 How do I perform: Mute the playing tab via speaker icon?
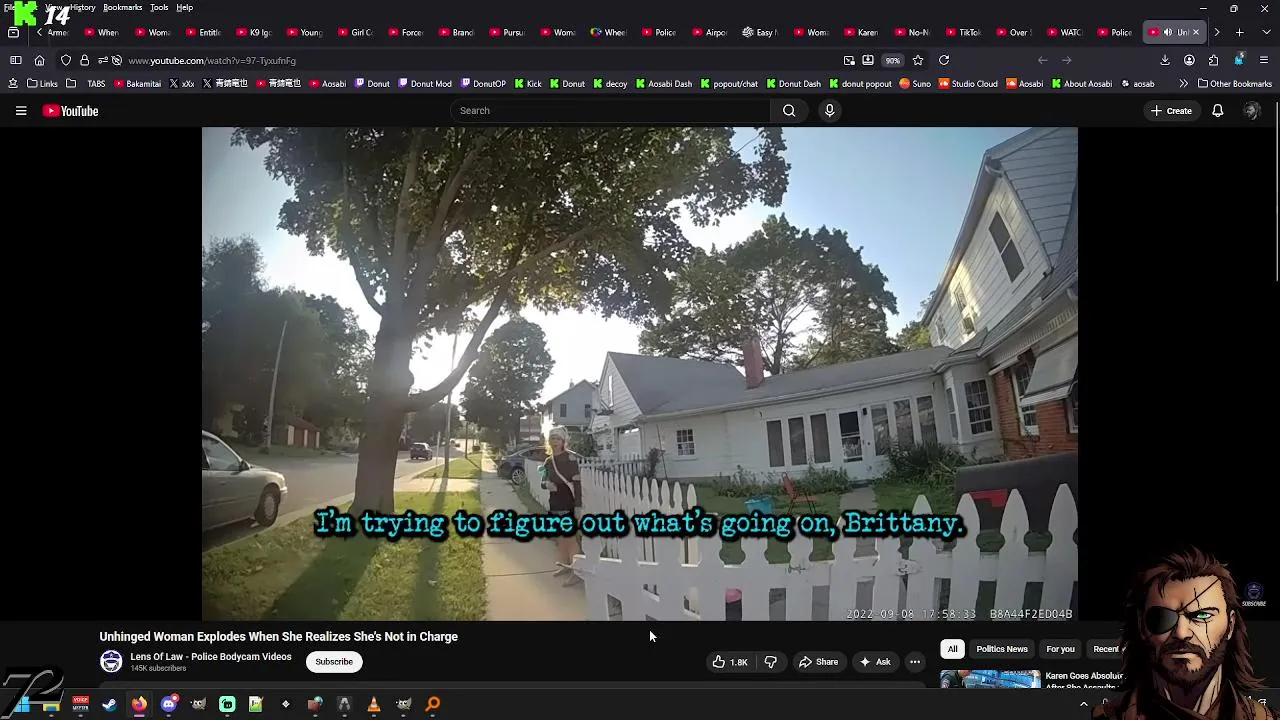[1167, 32]
